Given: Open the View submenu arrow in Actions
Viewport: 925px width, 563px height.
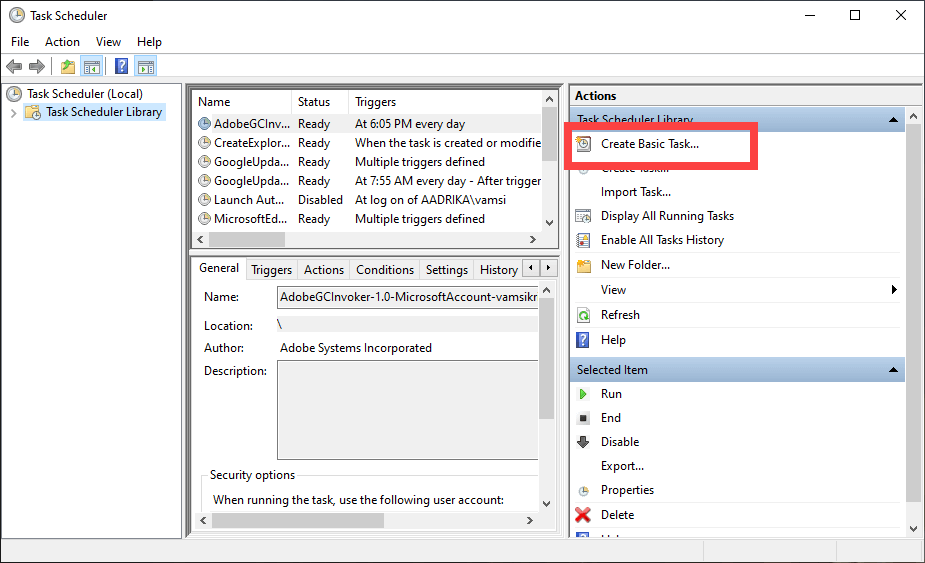Looking at the screenshot, I should point(894,290).
